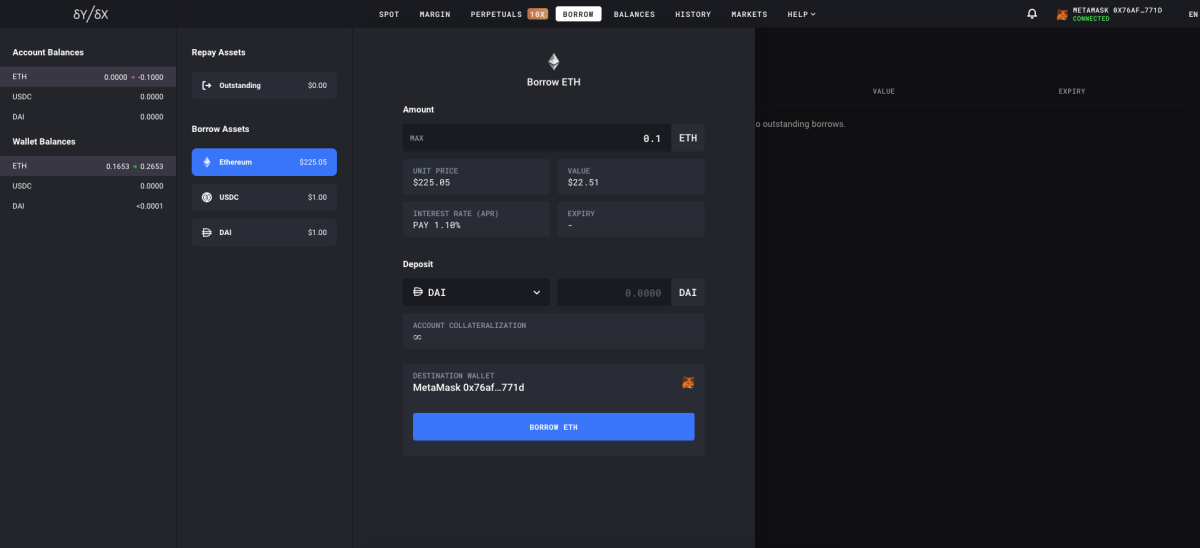The image size is (1200, 548).
Task: Click the MetaMask fox icon in header
Action: 1062,15
